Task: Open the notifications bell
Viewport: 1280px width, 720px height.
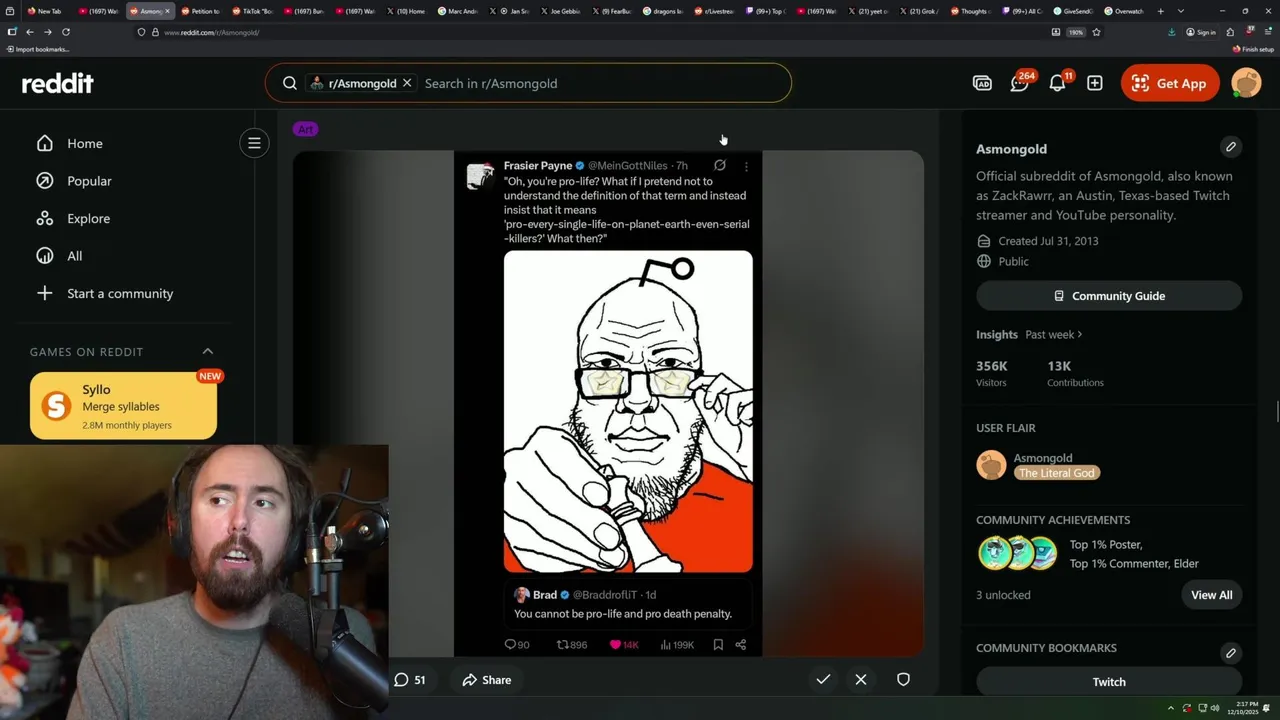Action: click(1058, 83)
